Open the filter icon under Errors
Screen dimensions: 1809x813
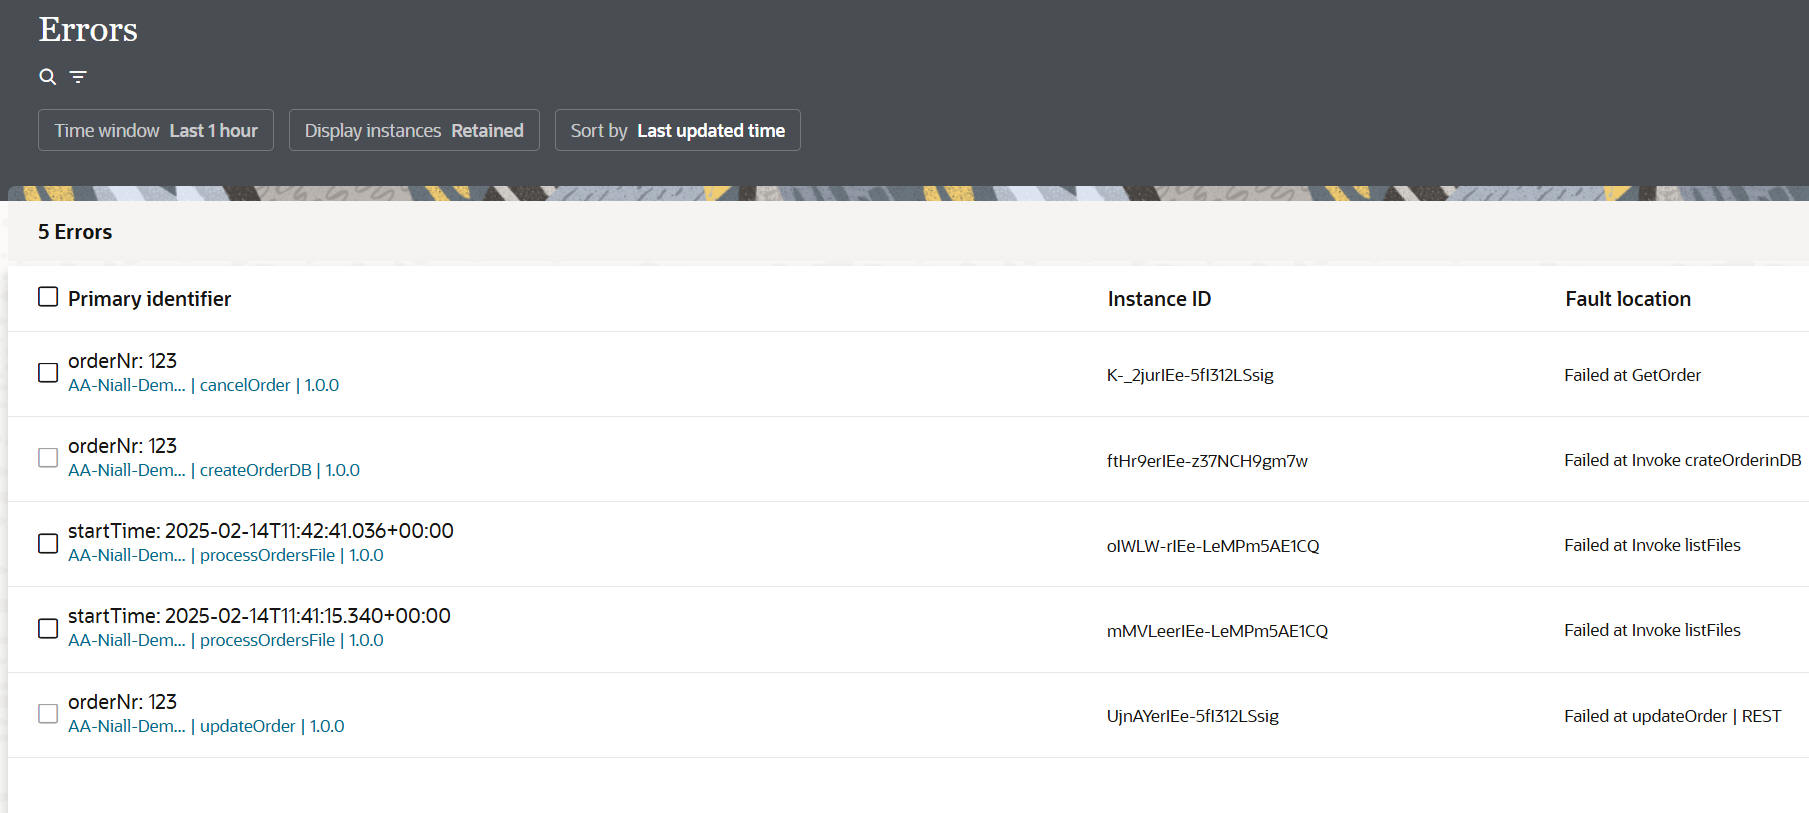coord(78,77)
